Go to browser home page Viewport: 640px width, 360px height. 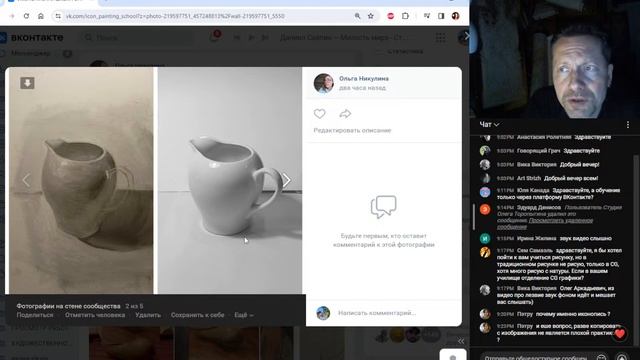click(41, 16)
